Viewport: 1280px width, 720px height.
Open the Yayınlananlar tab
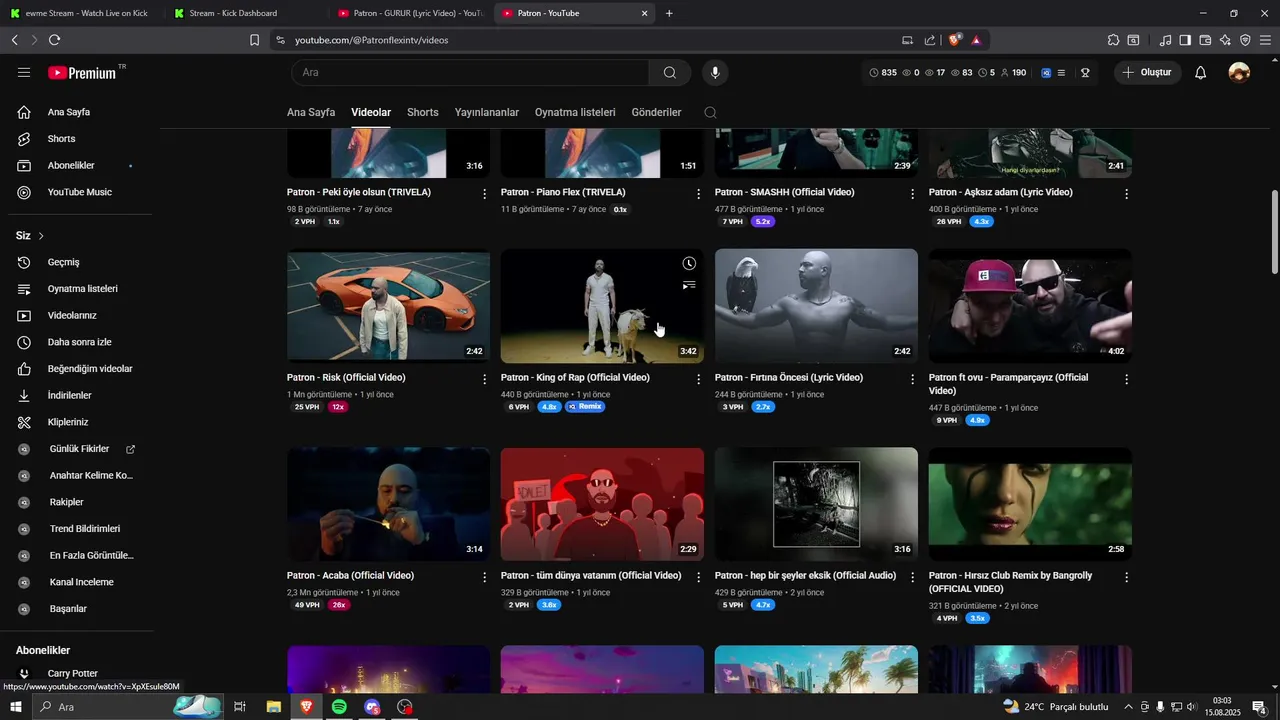coord(487,113)
